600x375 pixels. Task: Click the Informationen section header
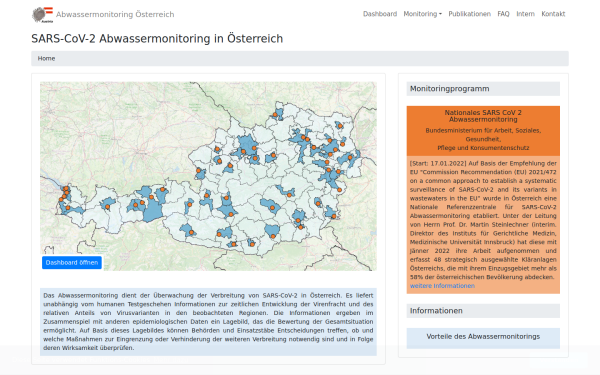483,311
